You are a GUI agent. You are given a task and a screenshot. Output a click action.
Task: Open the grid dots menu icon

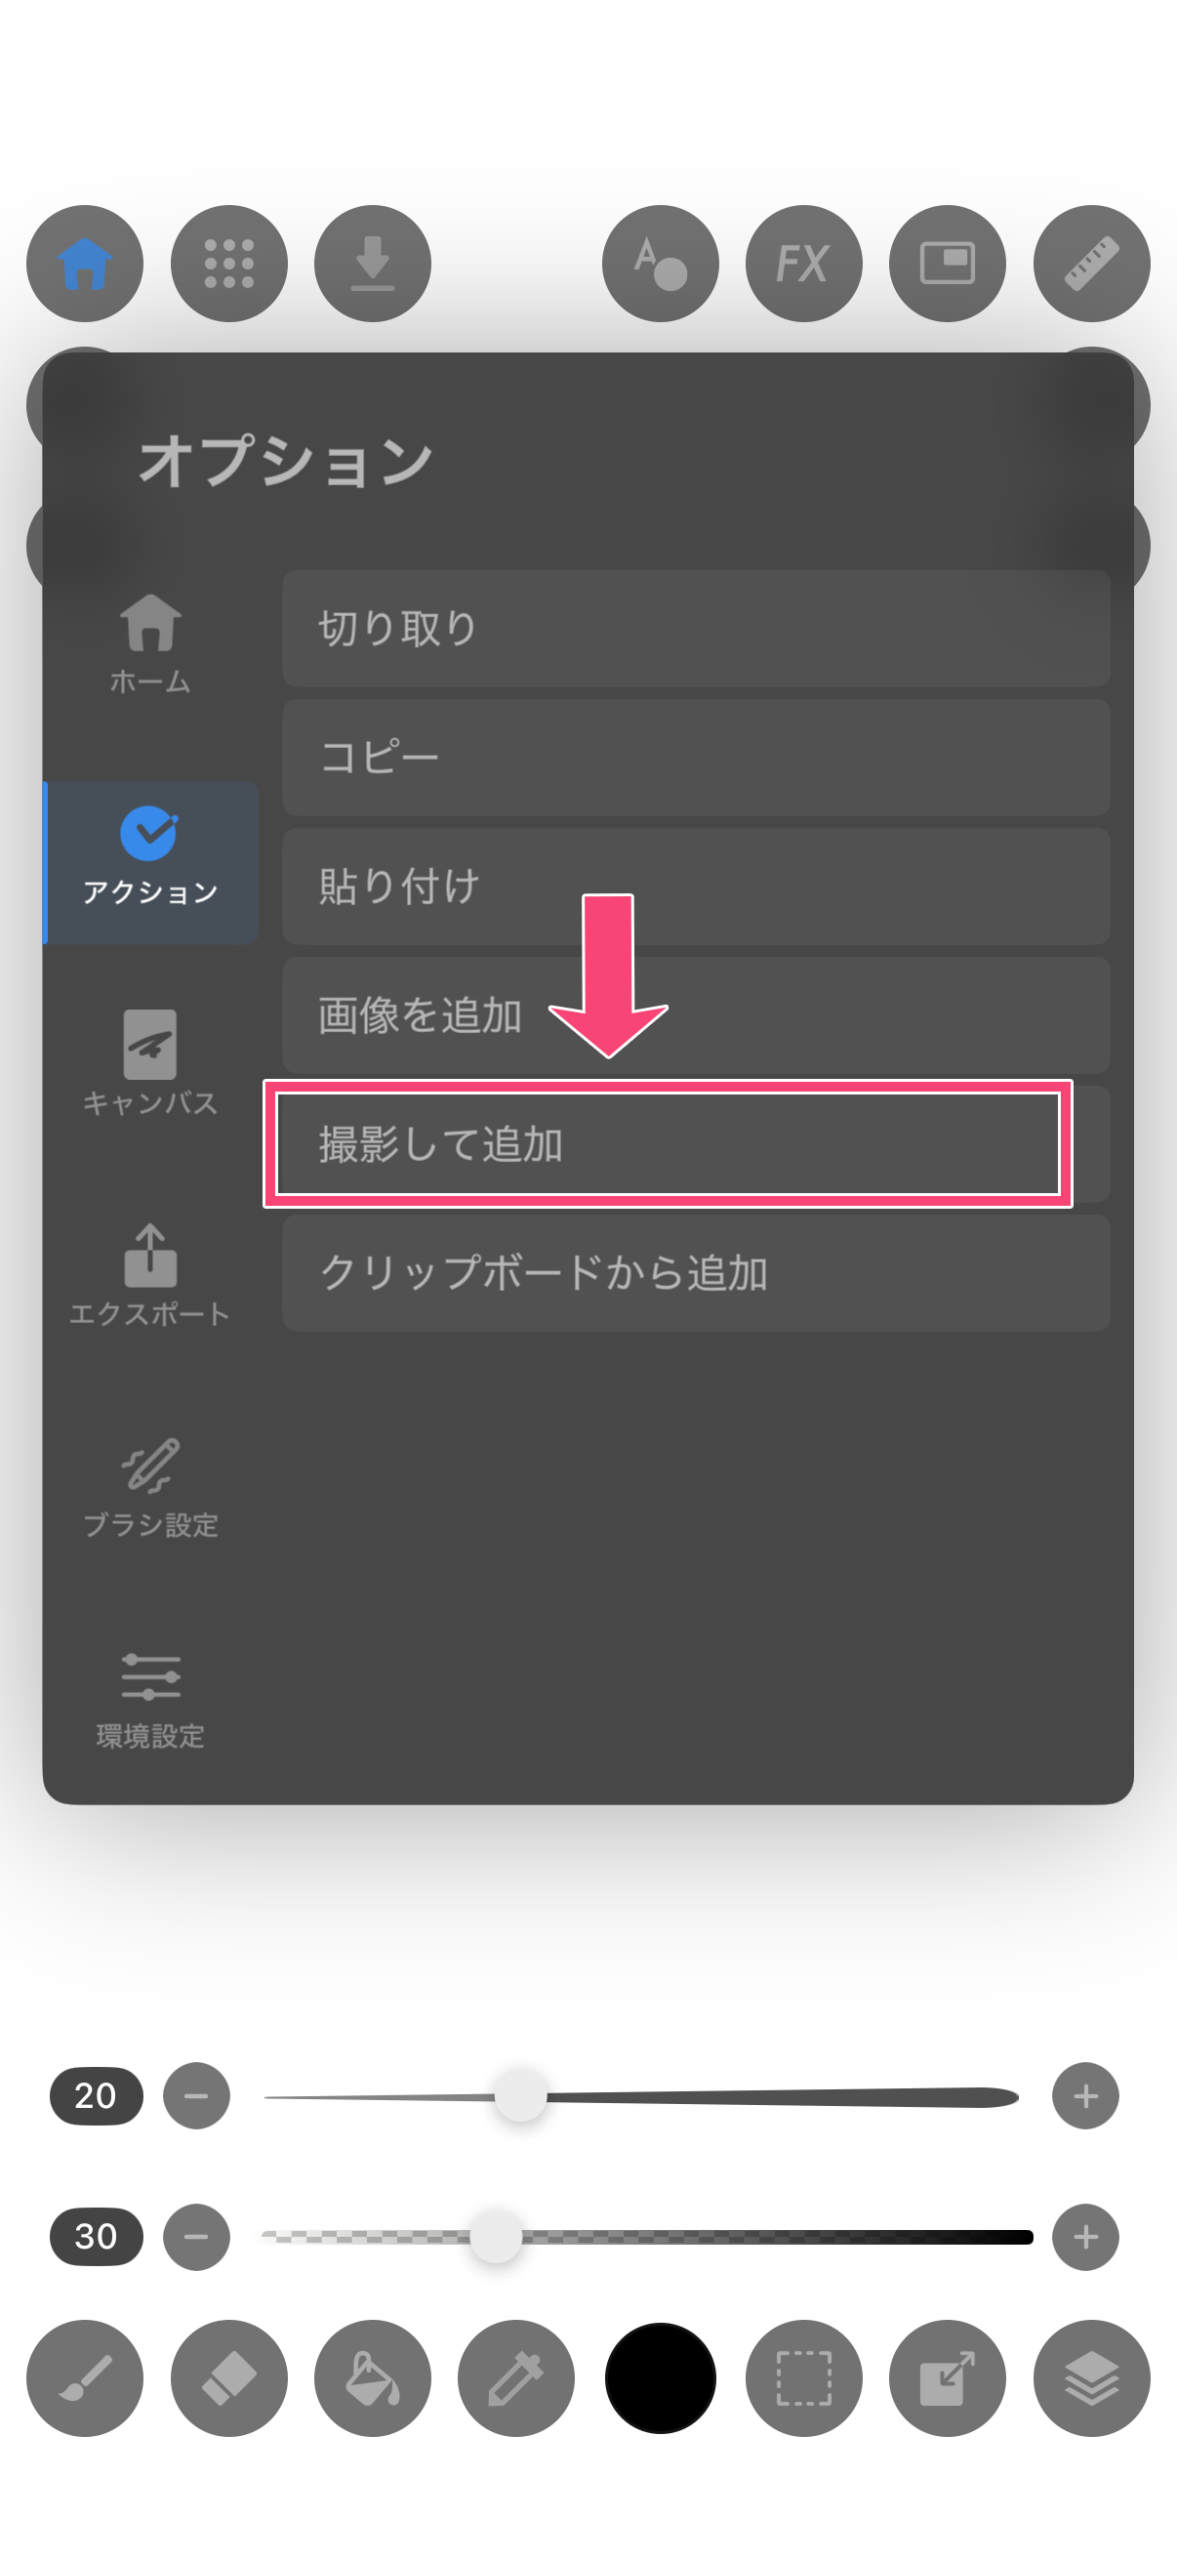click(x=229, y=264)
